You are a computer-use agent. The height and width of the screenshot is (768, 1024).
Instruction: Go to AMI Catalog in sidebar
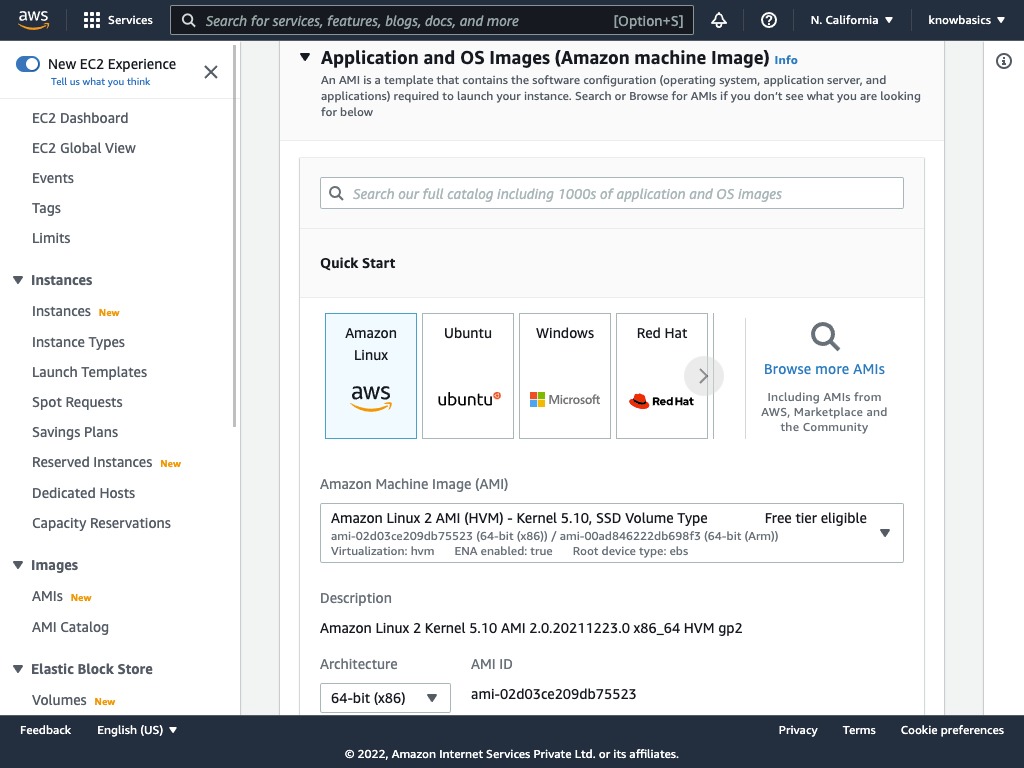(x=70, y=627)
